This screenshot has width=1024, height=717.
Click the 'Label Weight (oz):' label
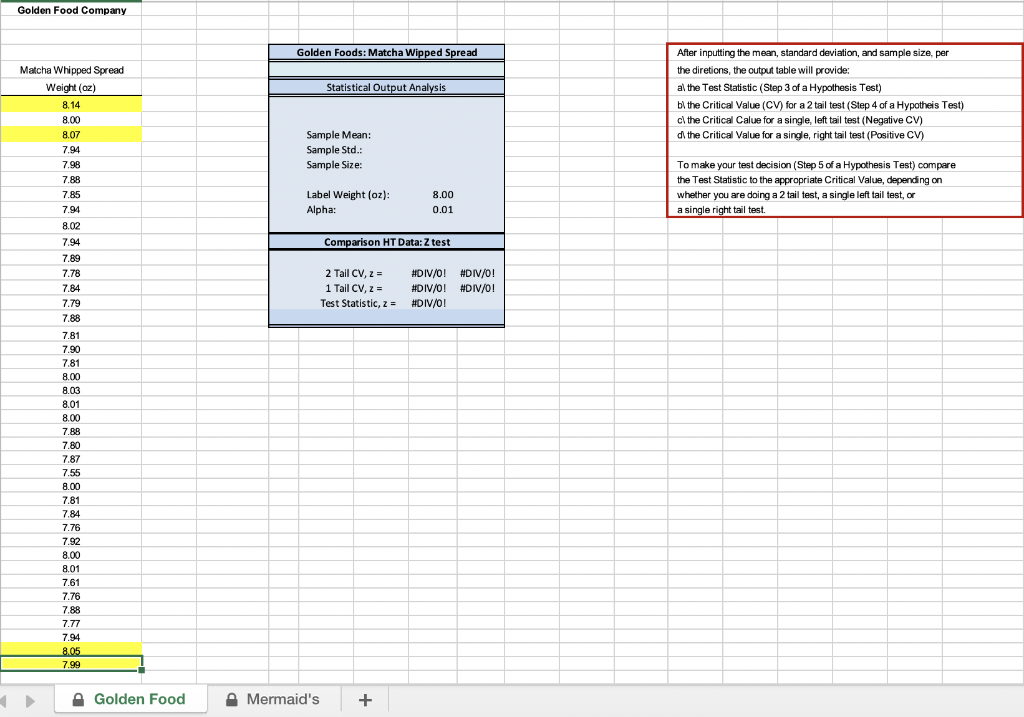[x=347, y=195]
